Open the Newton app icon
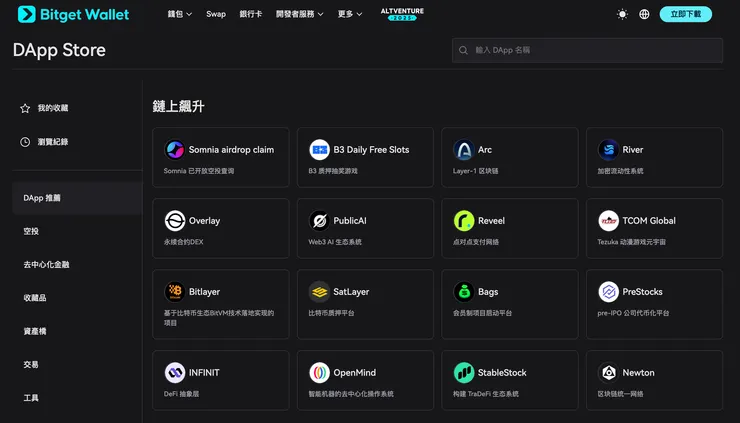The width and height of the screenshot is (740, 423). point(608,372)
